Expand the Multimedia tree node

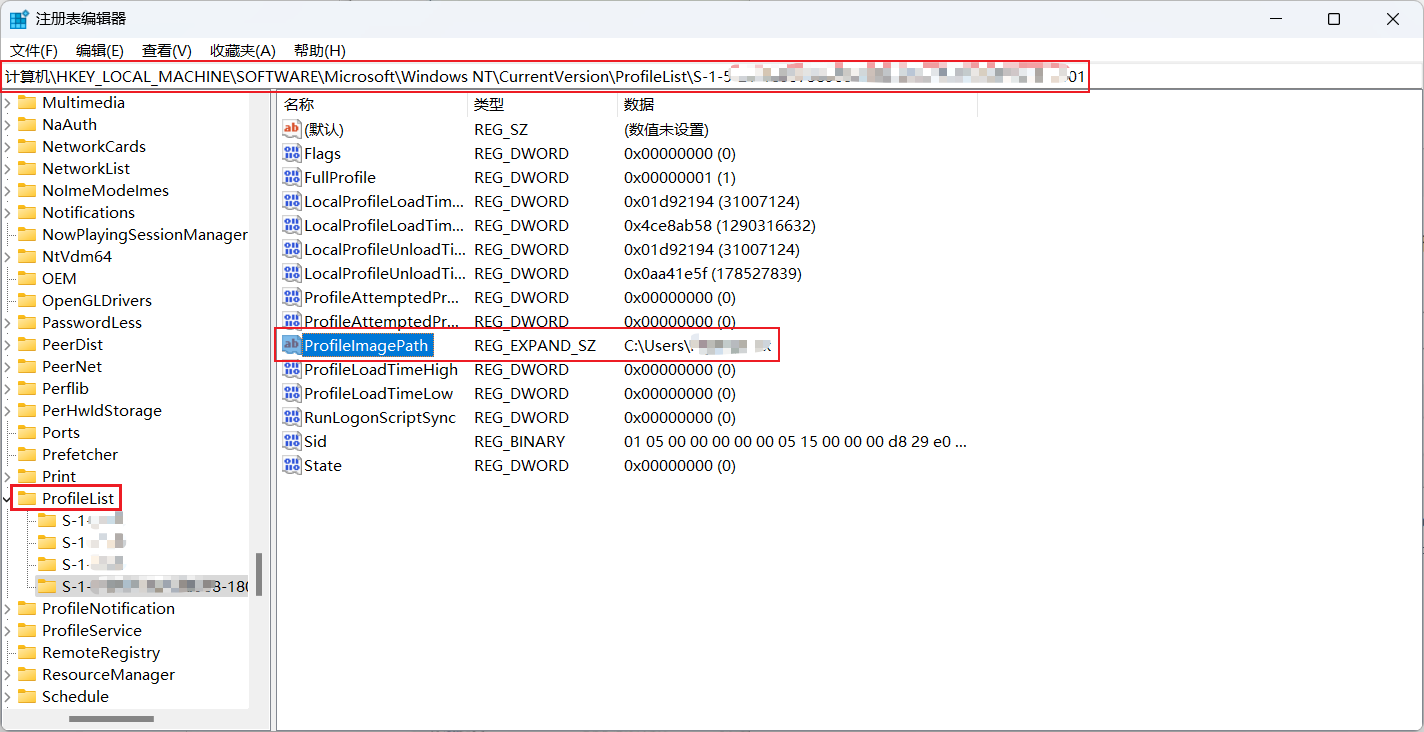pyautogui.click(x=8, y=102)
